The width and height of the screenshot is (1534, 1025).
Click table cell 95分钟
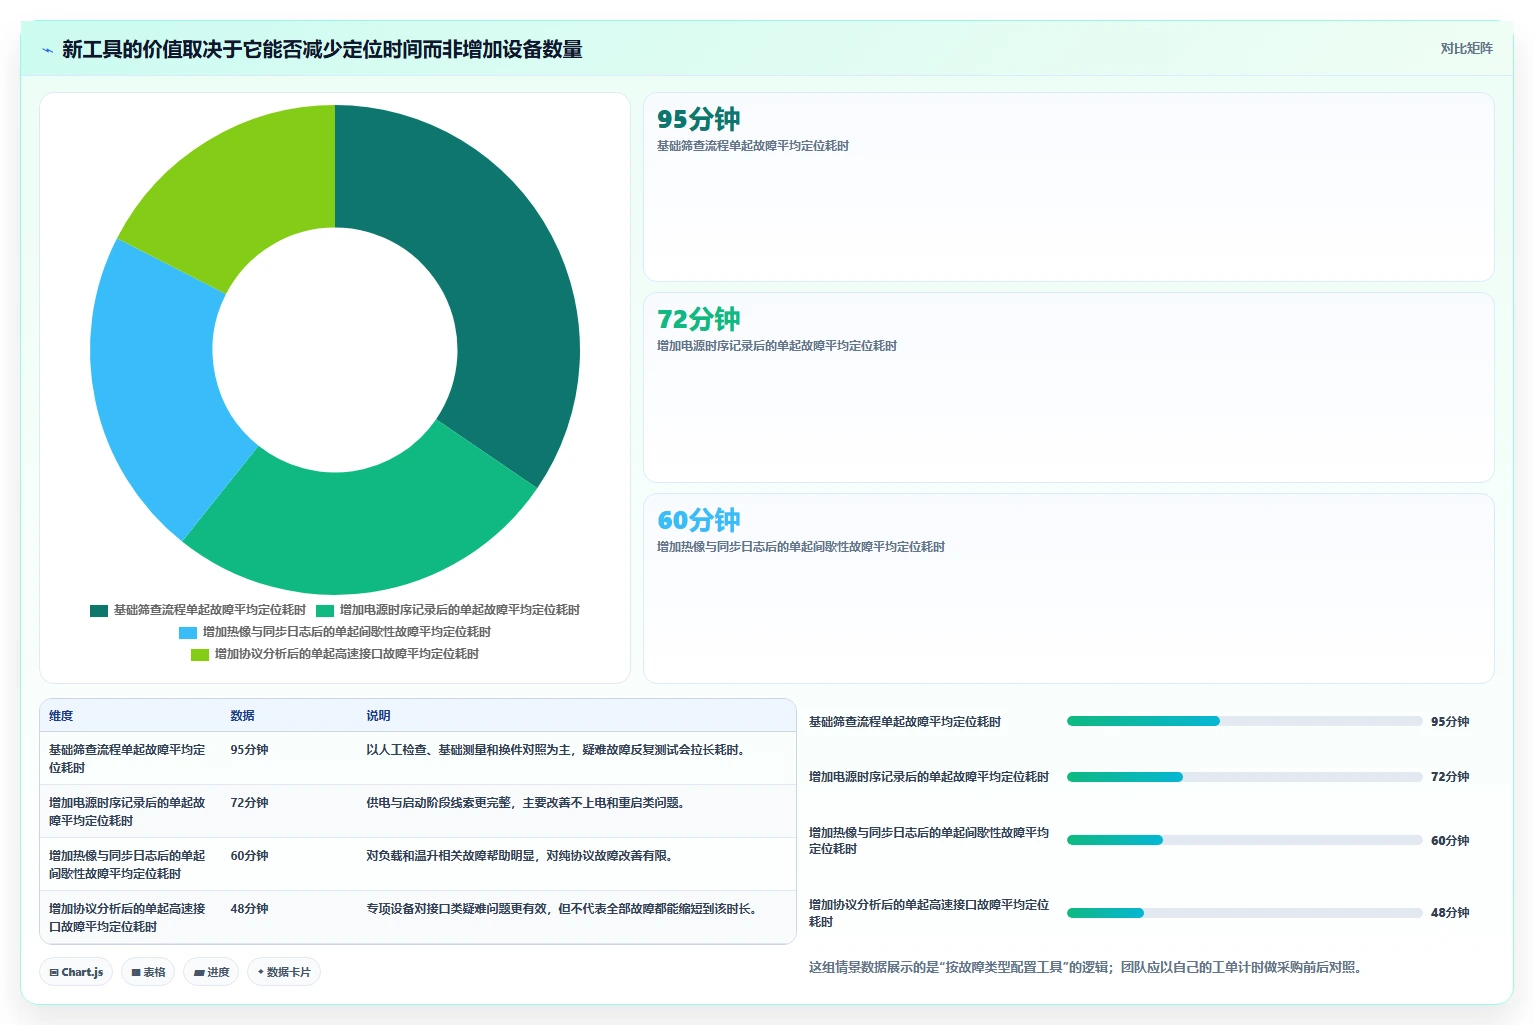point(249,750)
